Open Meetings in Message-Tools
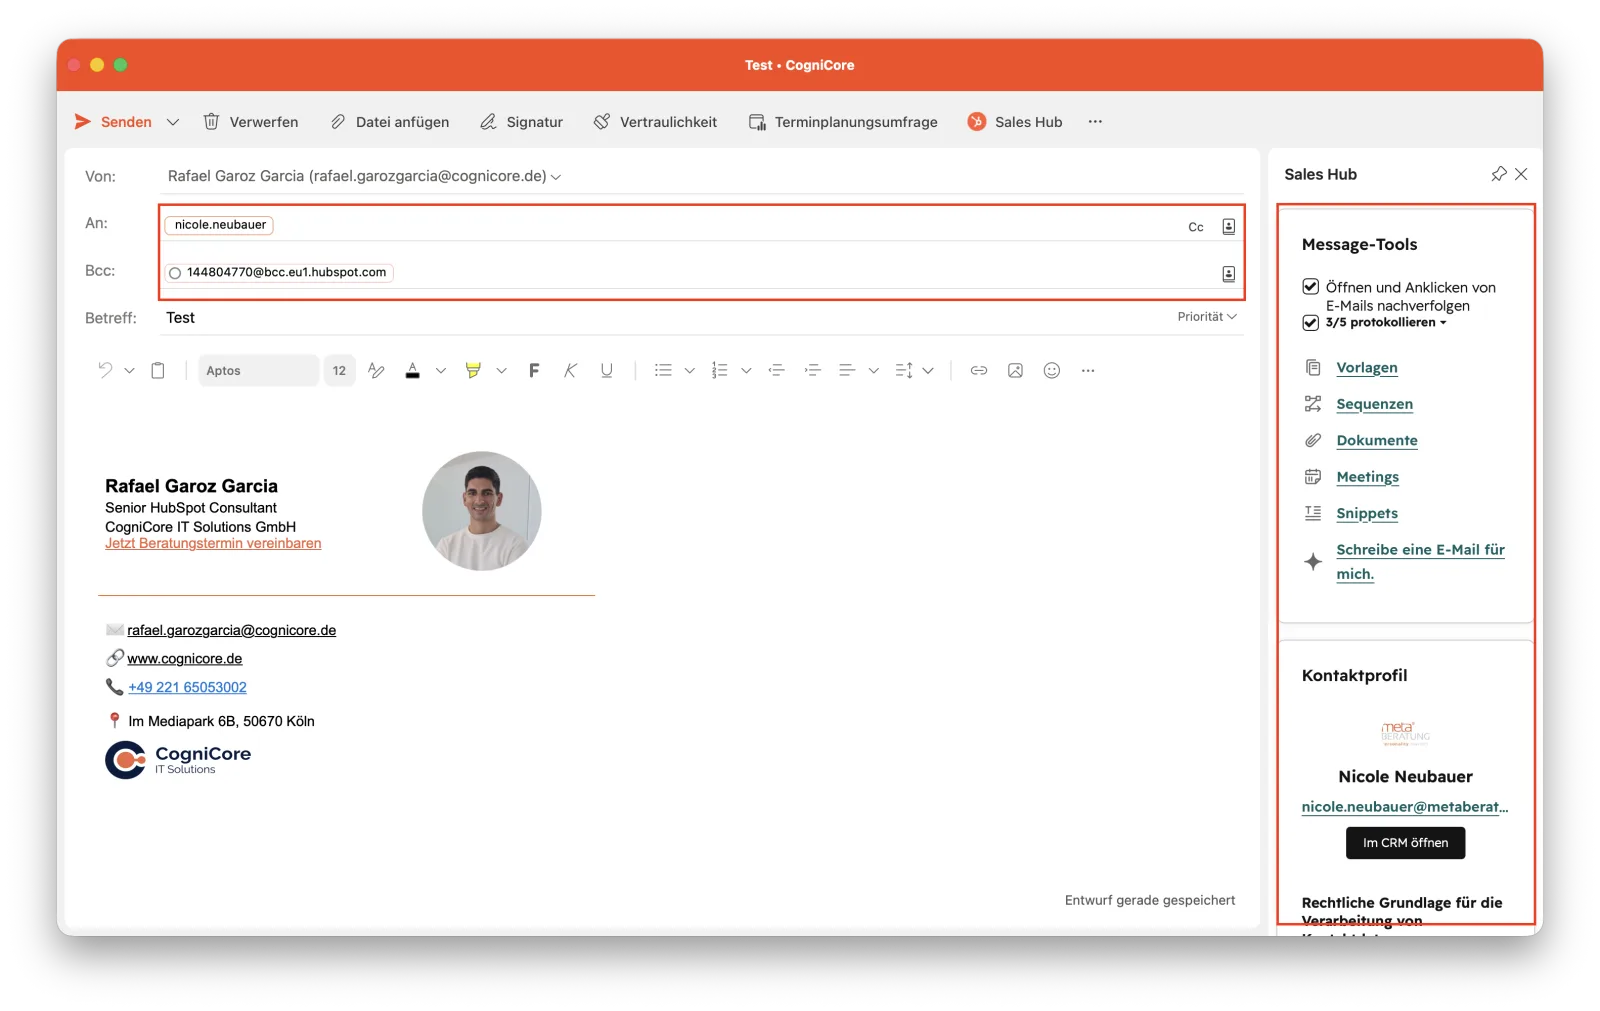Screen dimensions: 1600x1011 tap(1368, 477)
